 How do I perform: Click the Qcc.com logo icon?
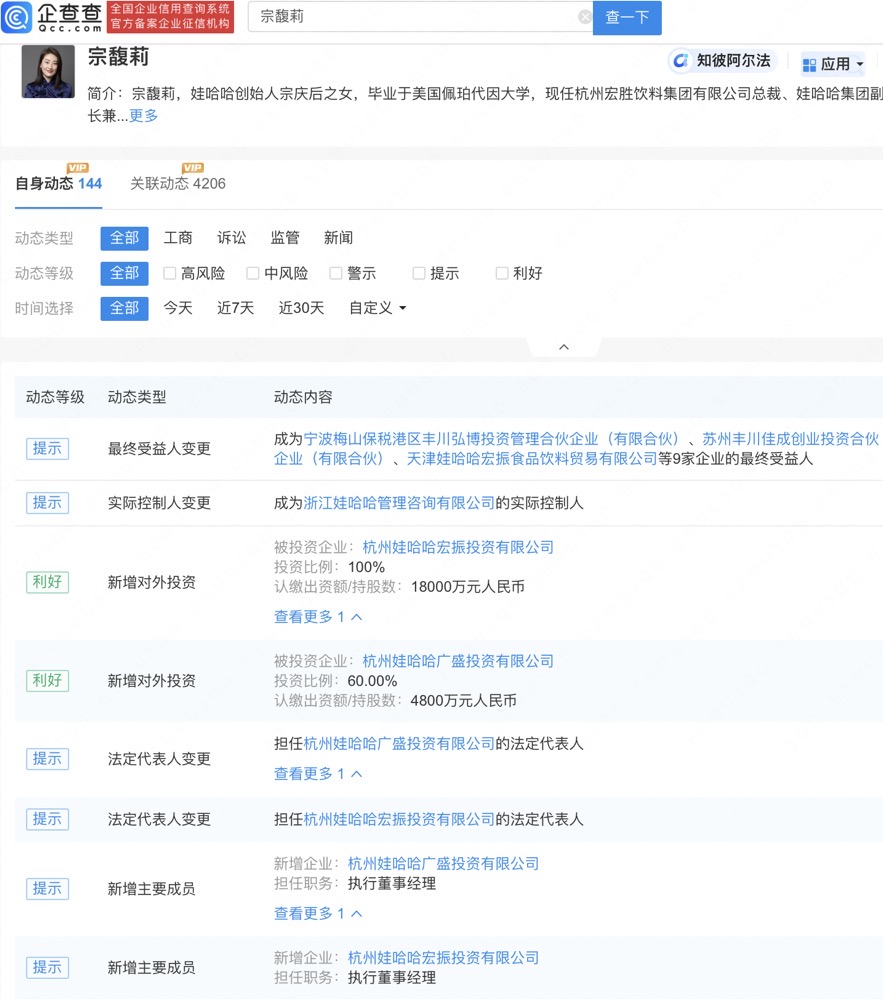tap(16, 17)
